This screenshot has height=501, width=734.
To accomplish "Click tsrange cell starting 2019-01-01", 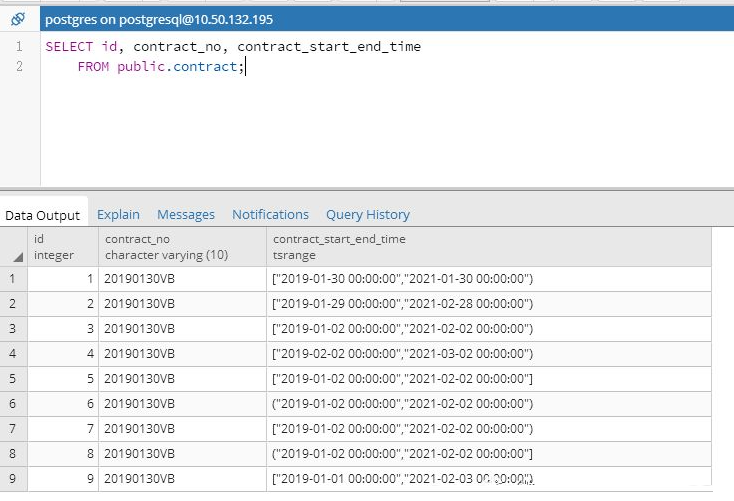I will [489, 479].
